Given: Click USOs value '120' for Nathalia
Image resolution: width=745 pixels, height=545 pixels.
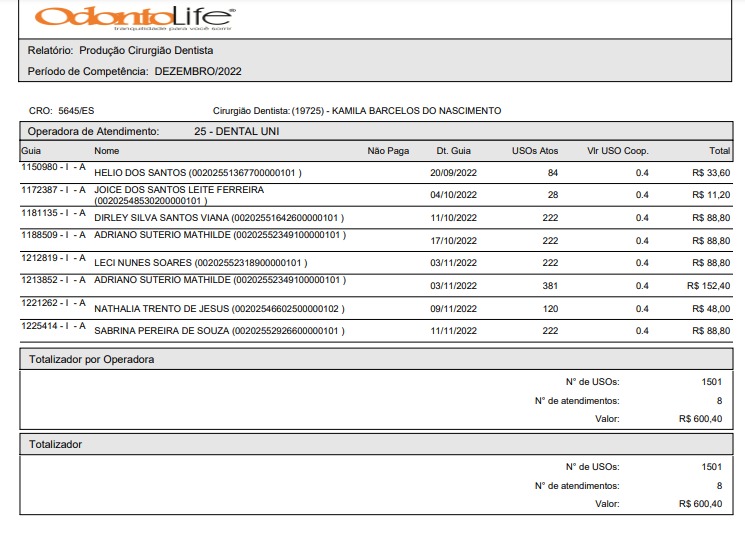Looking at the screenshot, I should [x=550, y=309].
